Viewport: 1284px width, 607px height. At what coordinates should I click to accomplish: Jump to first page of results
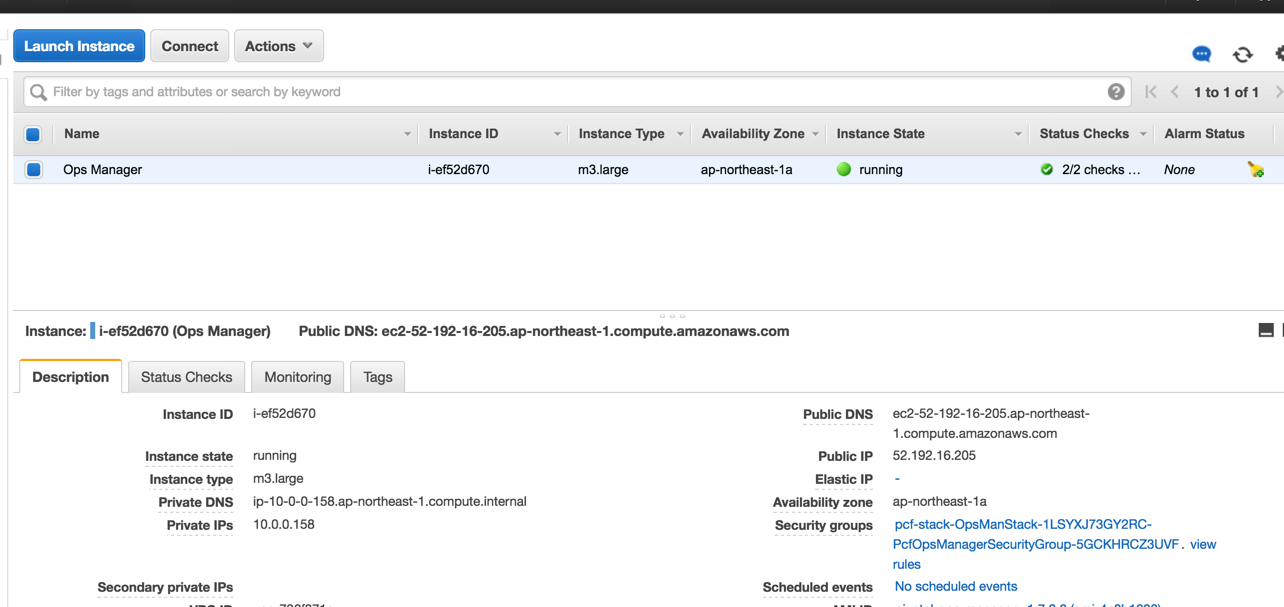tap(1151, 92)
